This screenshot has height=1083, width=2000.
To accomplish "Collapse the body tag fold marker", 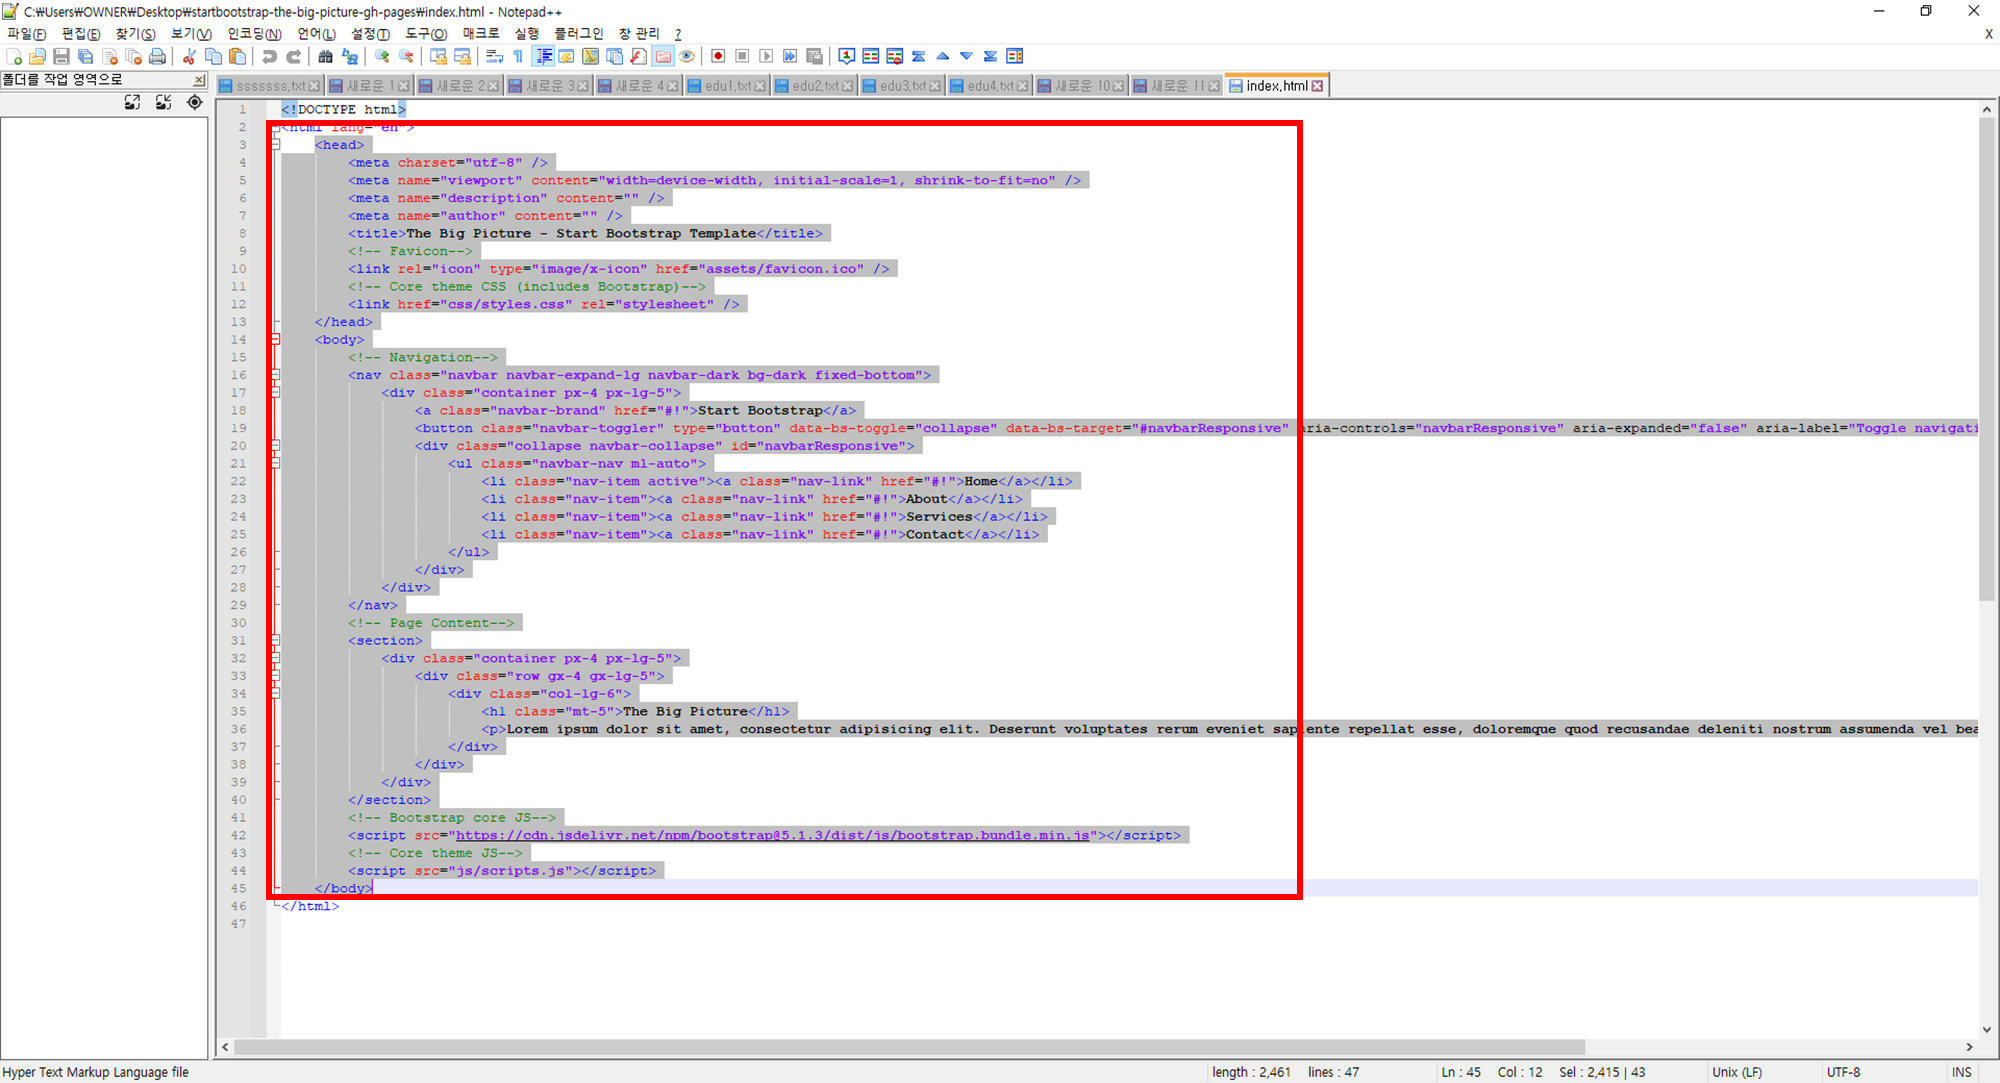I will pos(275,340).
